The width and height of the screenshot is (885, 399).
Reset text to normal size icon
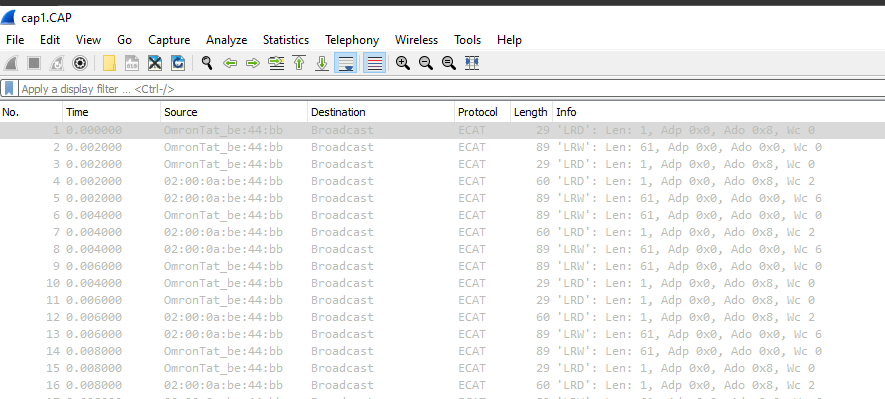click(x=449, y=63)
